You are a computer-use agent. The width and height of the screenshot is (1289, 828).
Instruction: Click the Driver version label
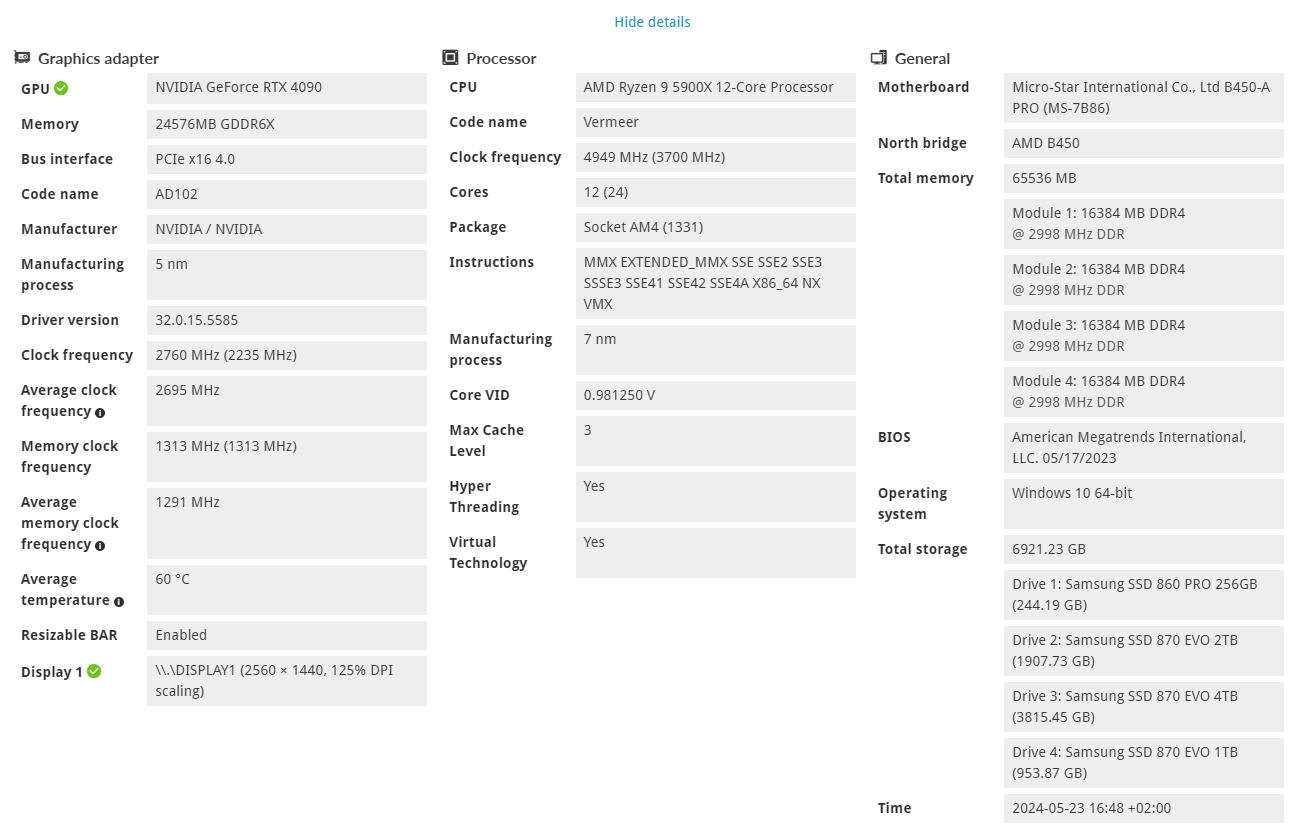(70, 320)
